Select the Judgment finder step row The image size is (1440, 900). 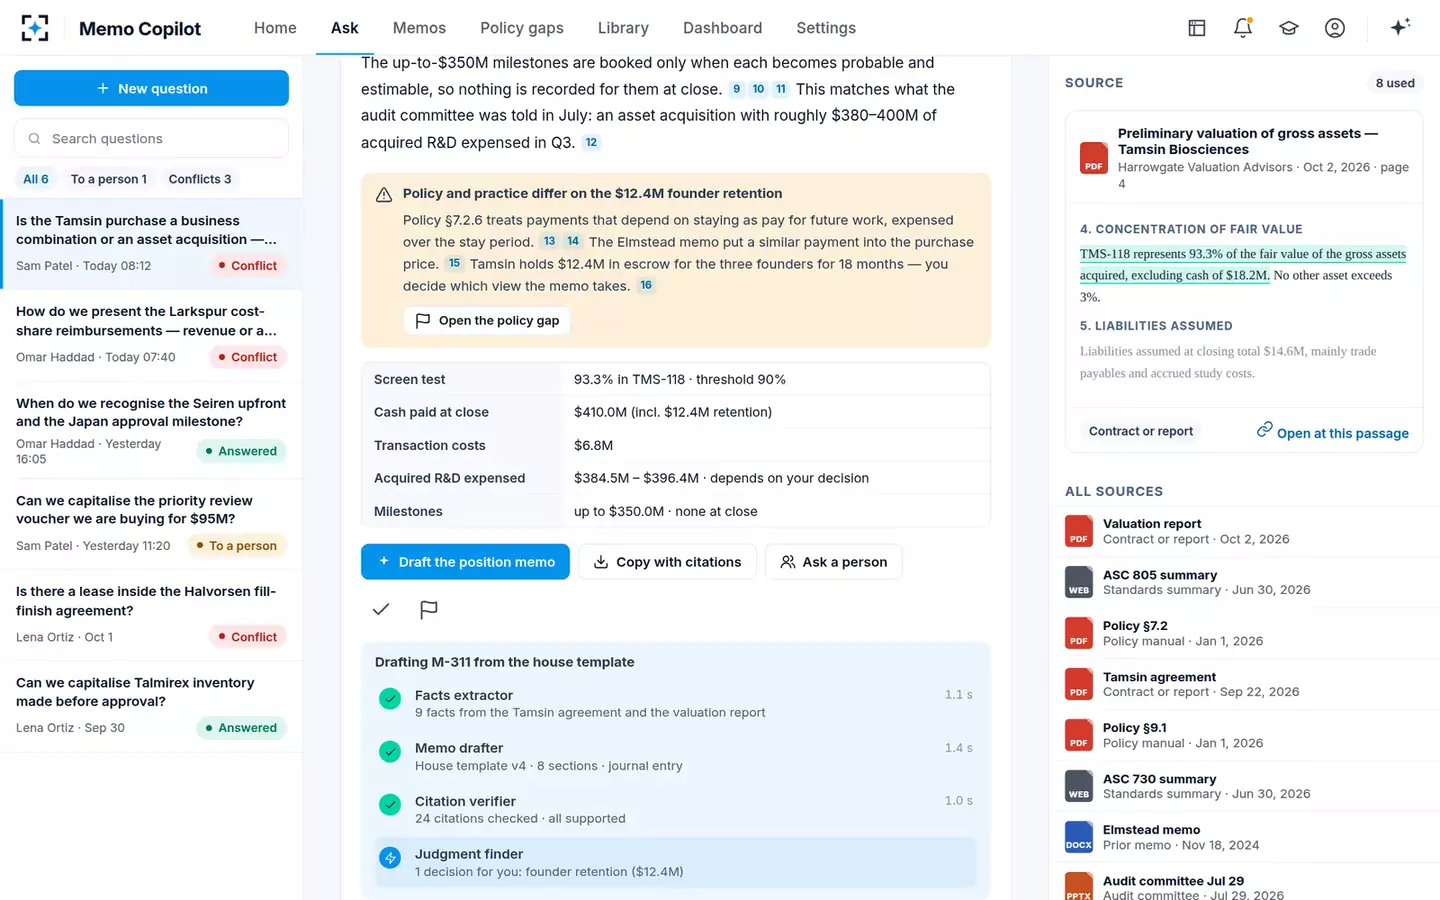(x=676, y=862)
